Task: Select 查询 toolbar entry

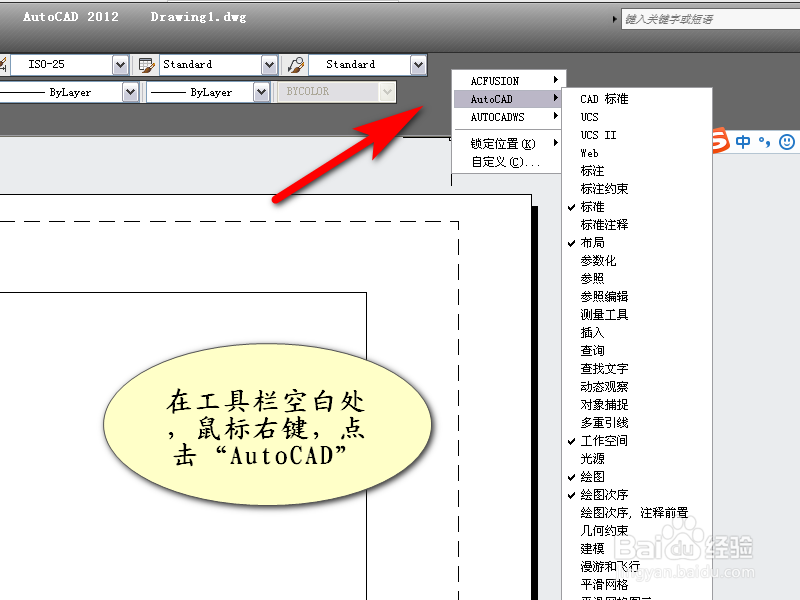Action: [637, 351]
